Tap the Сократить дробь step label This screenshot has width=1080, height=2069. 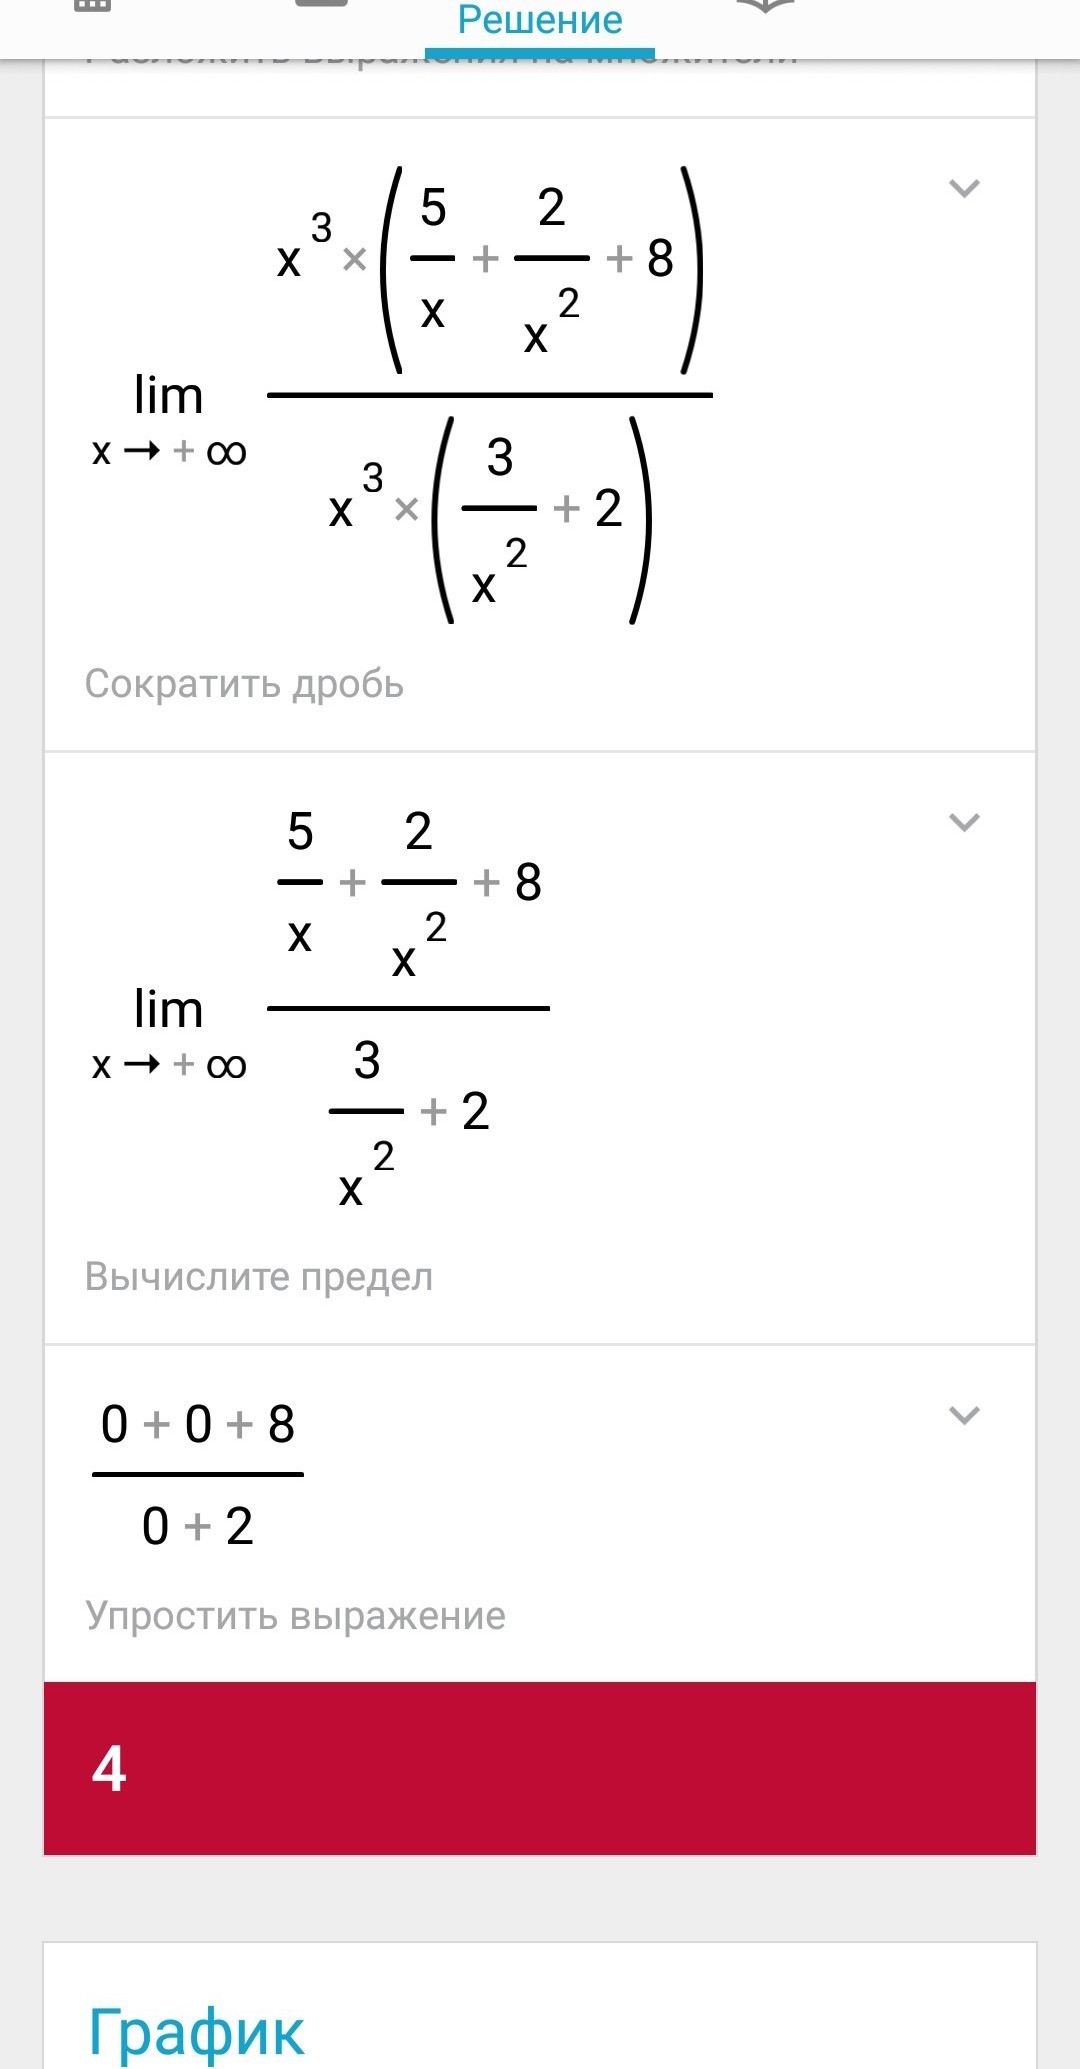244,684
